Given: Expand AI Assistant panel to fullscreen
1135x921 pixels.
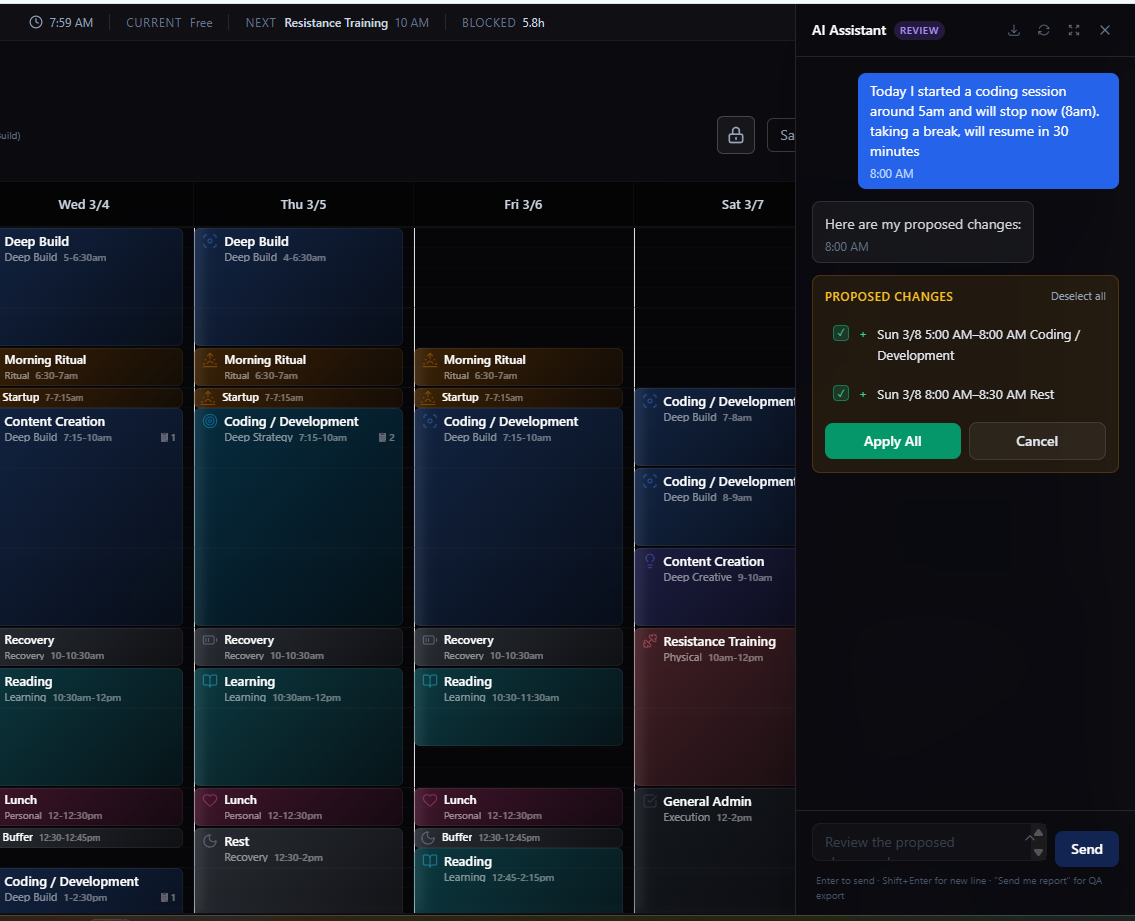Looking at the screenshot, I should [x=1074, y=30].
